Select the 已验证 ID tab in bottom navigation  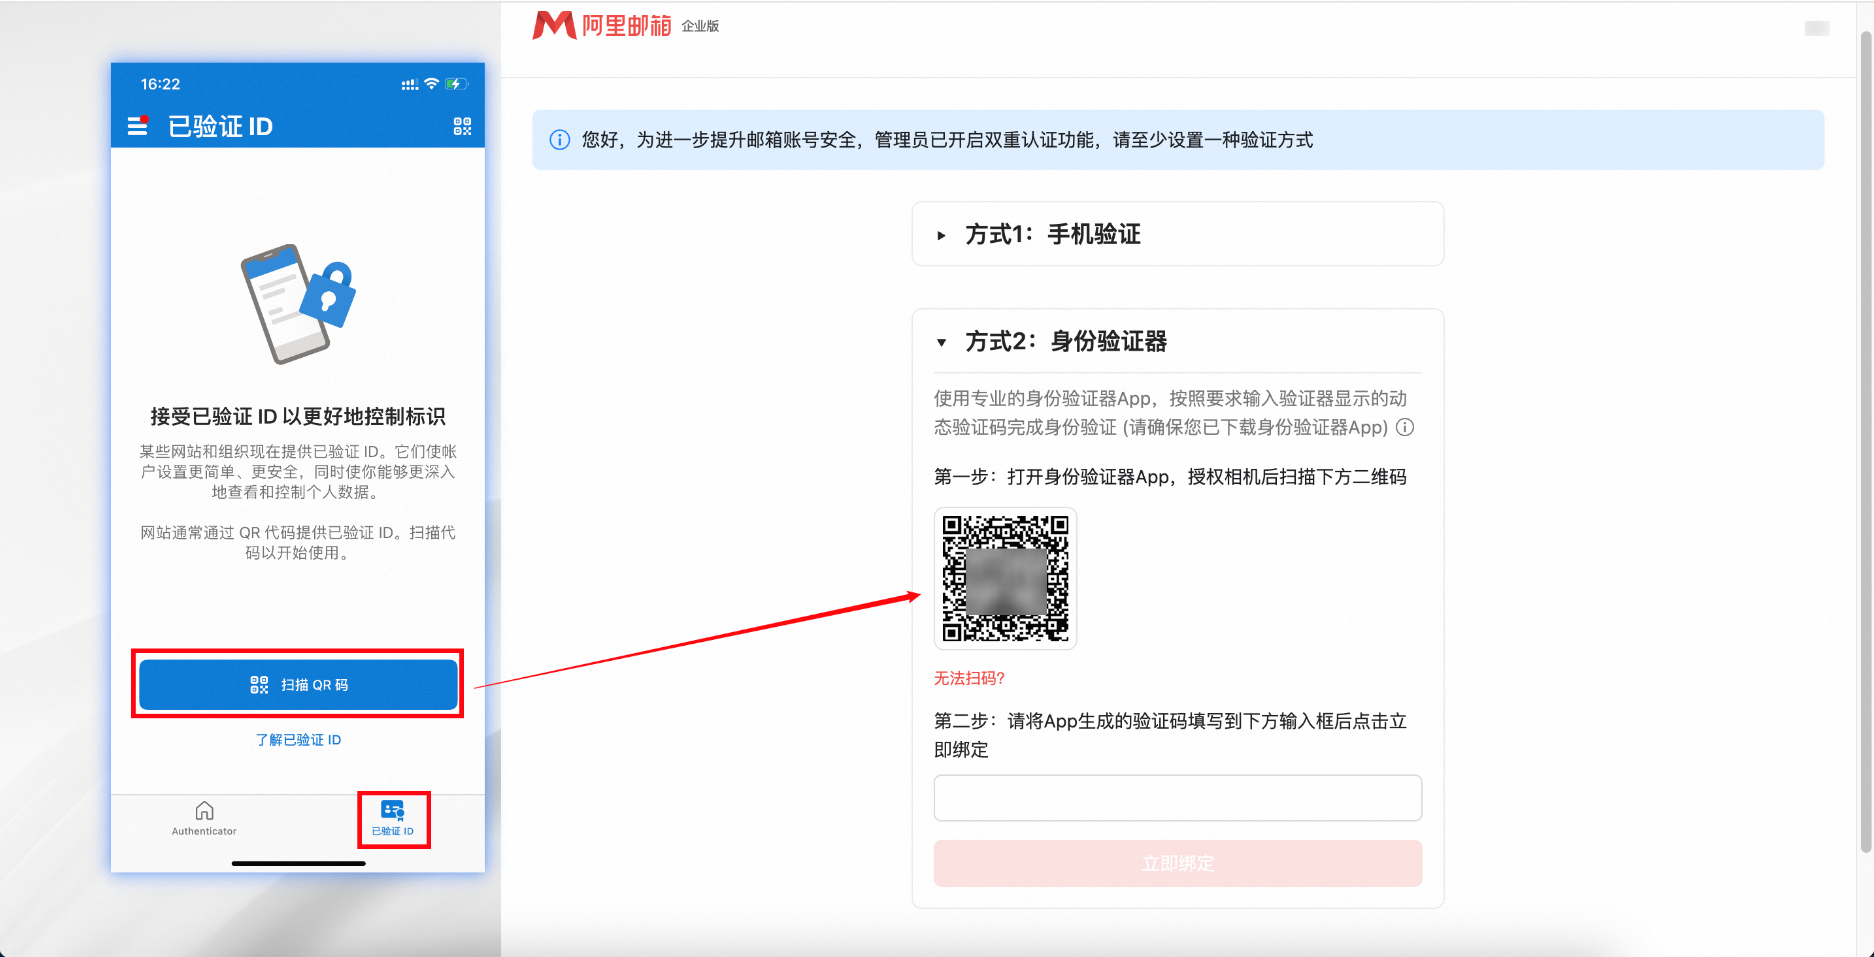click(x=393, y=818)
